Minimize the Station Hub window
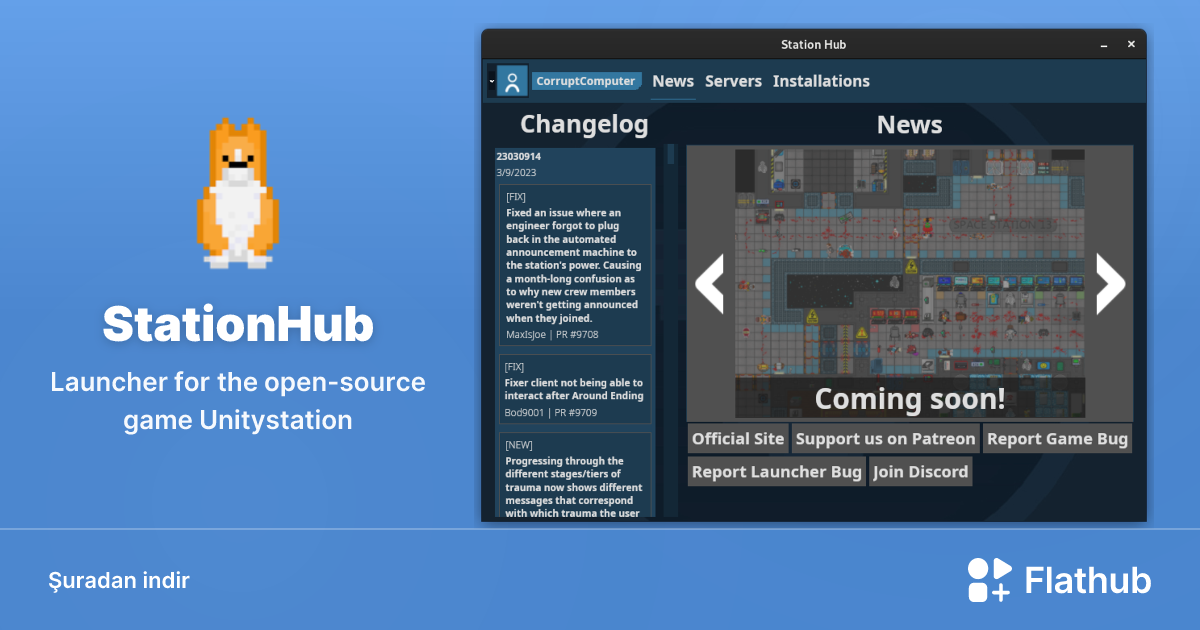 [1102, 44]
